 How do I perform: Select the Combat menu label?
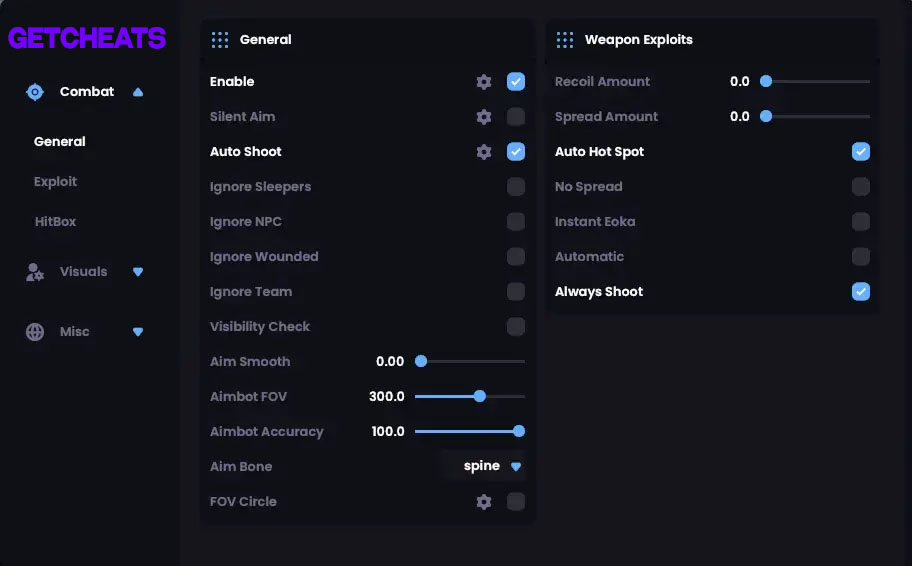click(x=87, y=91)
